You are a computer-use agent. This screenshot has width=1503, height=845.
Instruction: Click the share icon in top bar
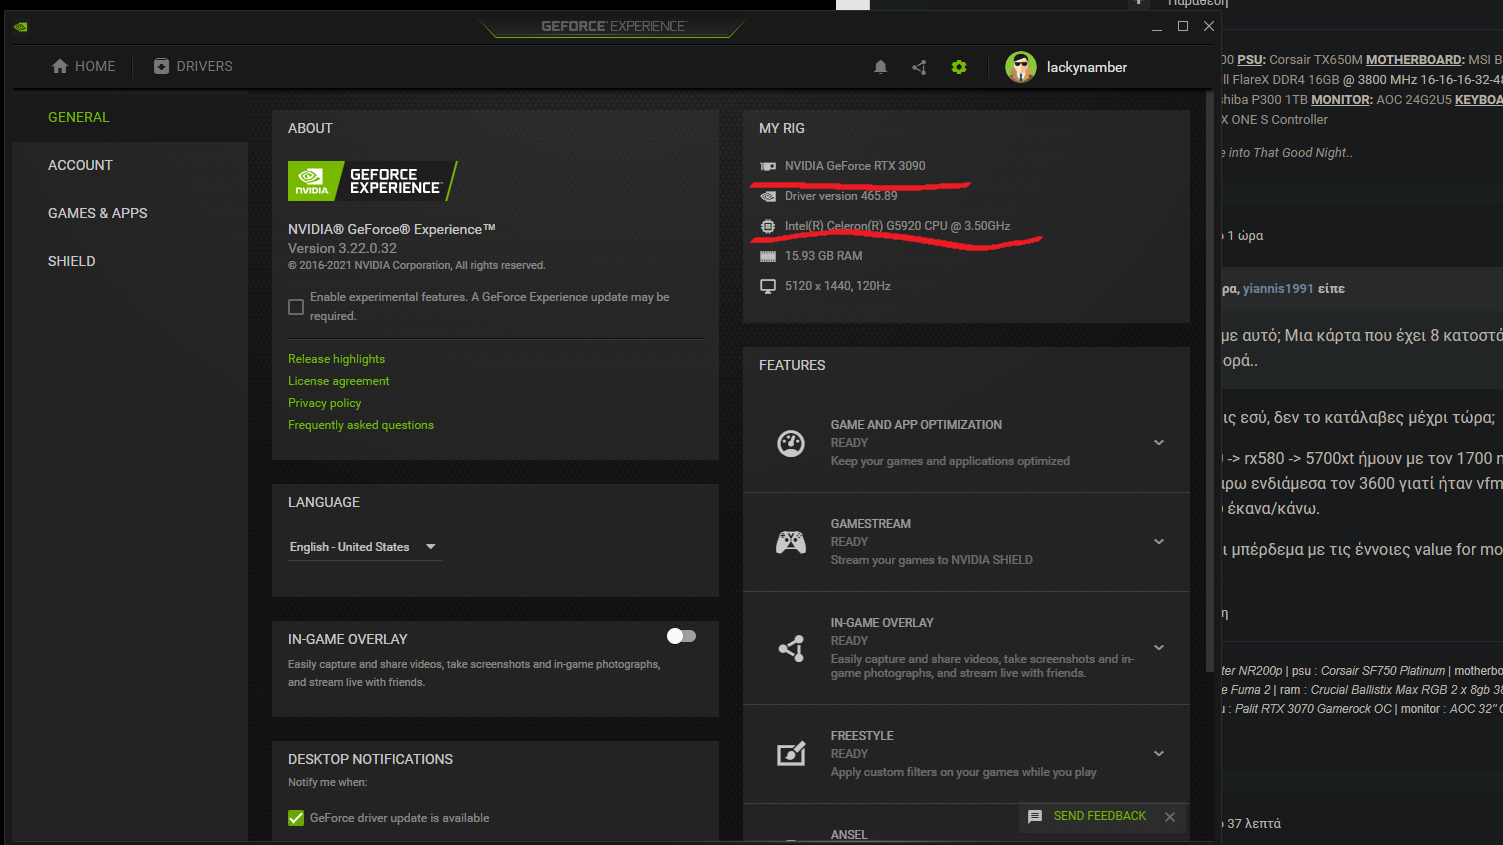pyautogui.click(x=919, y=67)
